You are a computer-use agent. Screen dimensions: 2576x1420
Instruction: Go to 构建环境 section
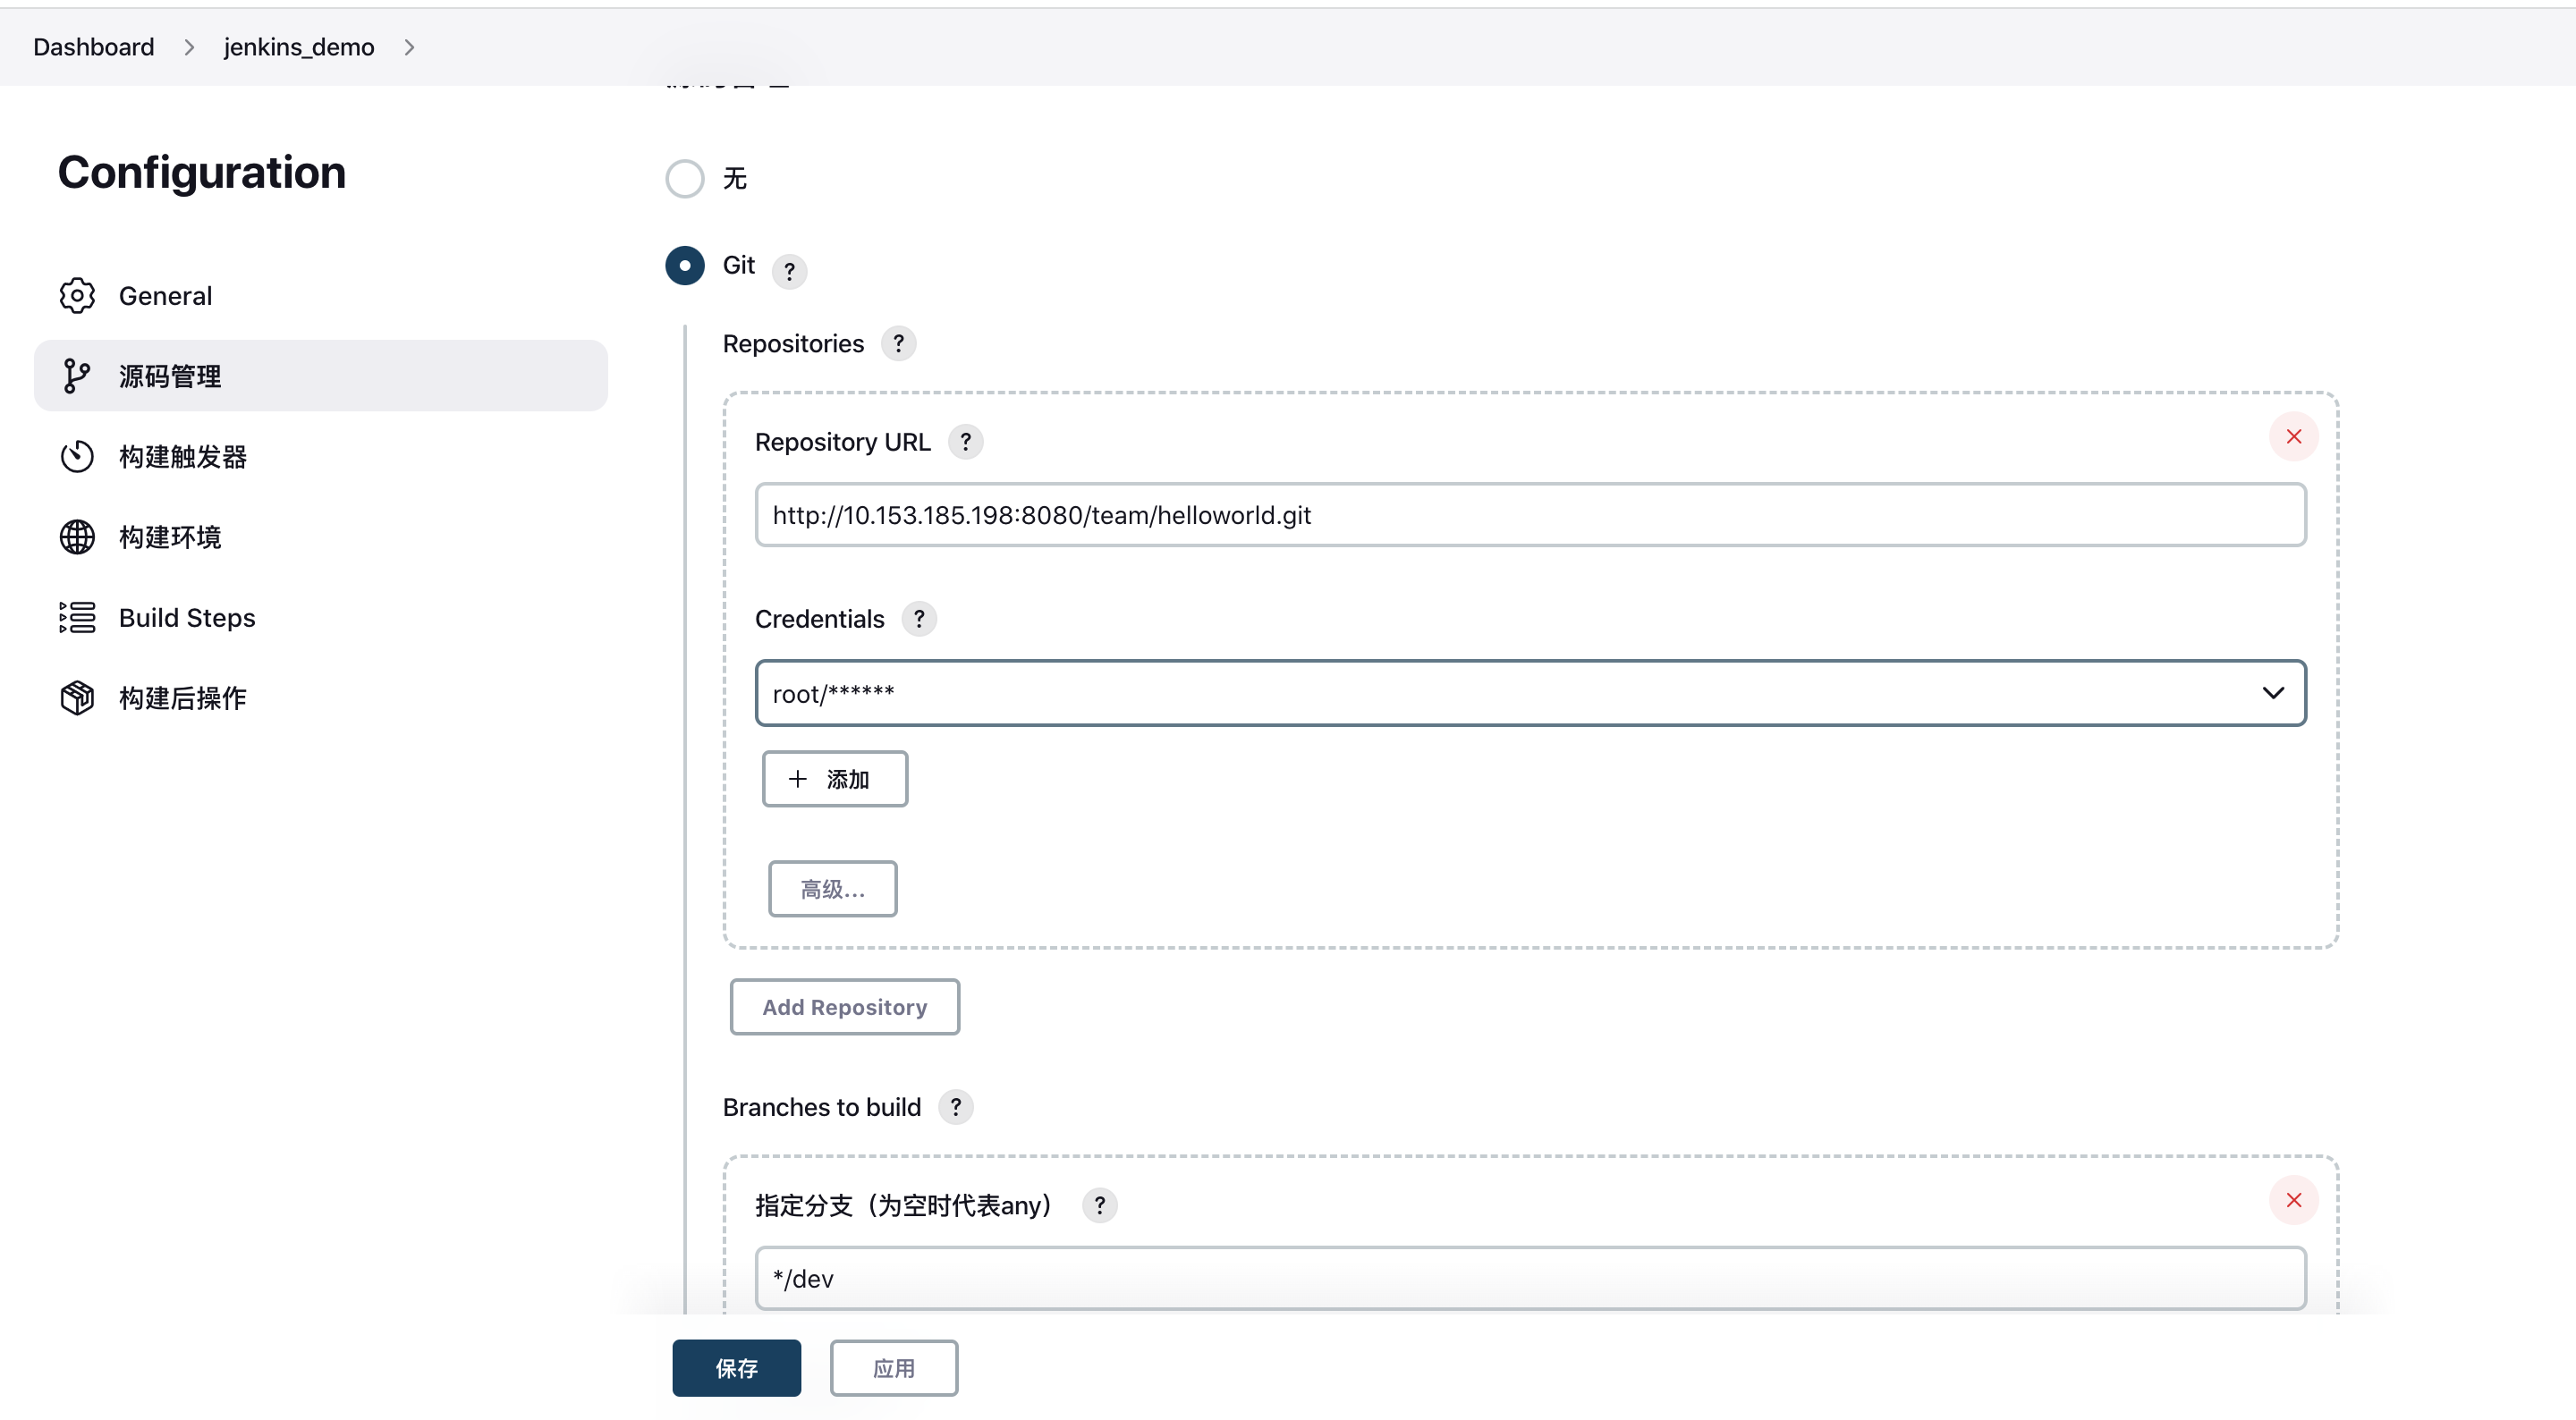pos(321,537)
